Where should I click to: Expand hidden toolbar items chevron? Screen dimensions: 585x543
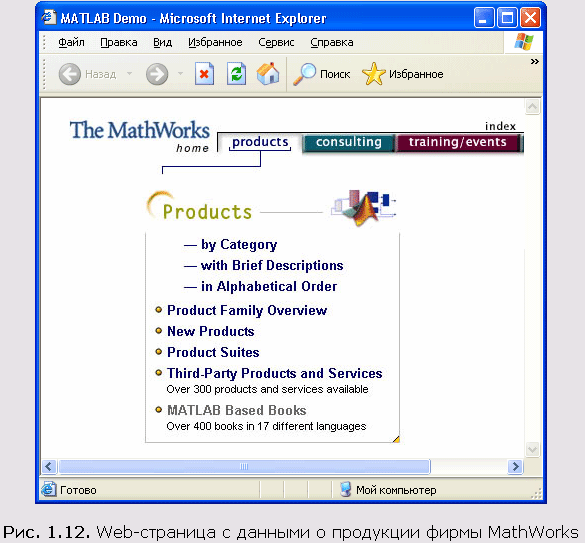coord(535,61)
